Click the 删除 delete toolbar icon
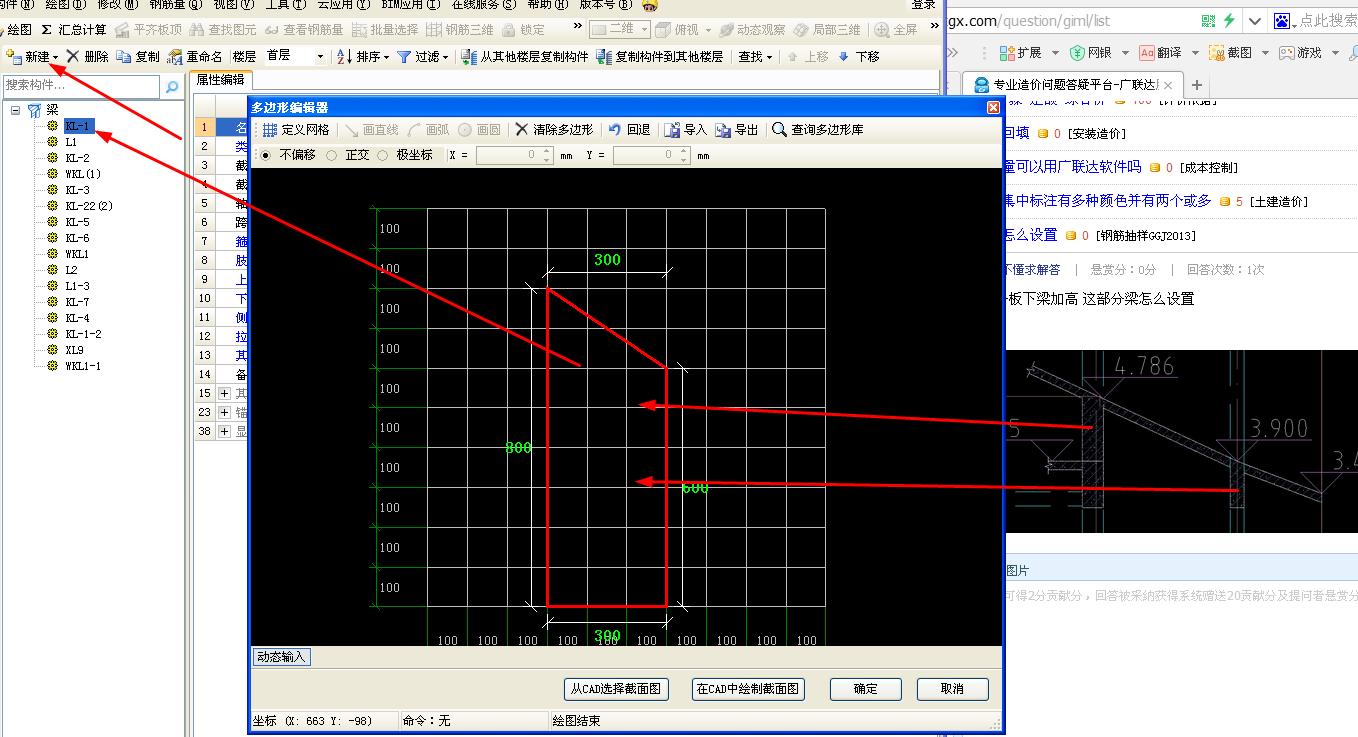Screen dimensions: 1358x737 88,57
